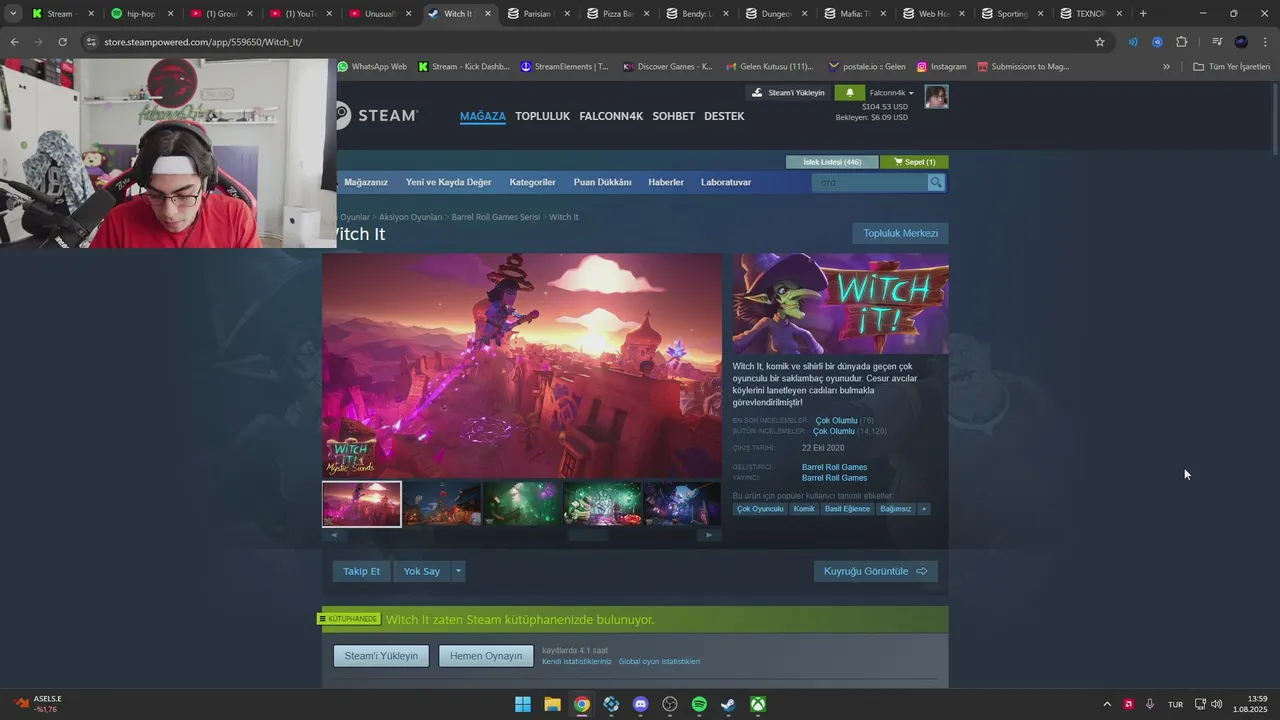Open the SOHBET header item
This screenshot has width=1280, height=720.
673,116
